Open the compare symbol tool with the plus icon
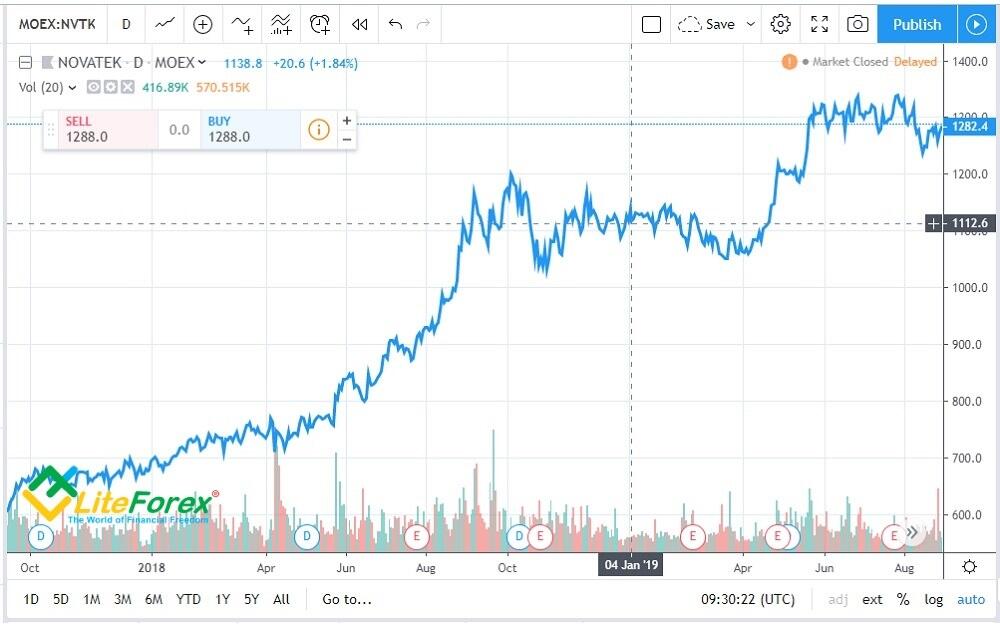 (x=202, y=24)
